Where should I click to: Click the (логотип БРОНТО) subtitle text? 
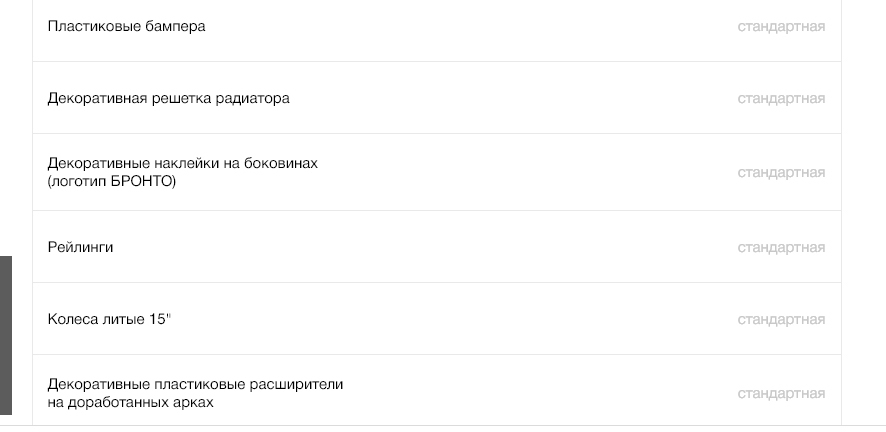tap(112, 181)
